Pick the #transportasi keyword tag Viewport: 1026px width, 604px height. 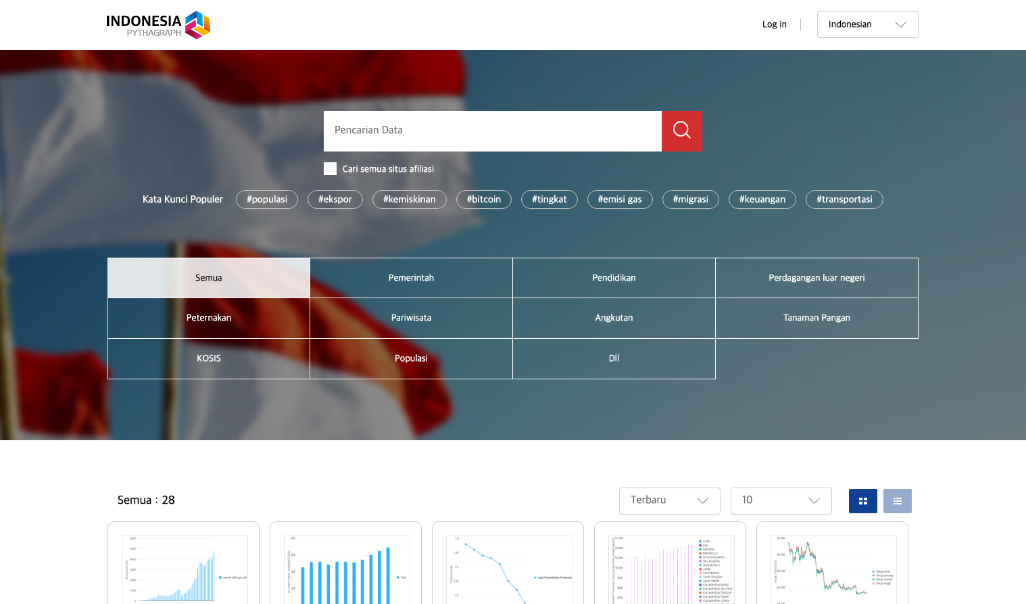844,199
